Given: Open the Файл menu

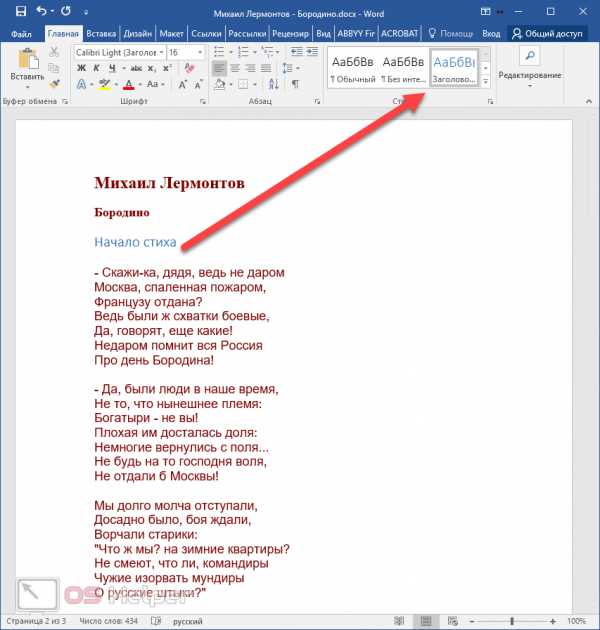Looking at the screenshot, I should 21,34.
